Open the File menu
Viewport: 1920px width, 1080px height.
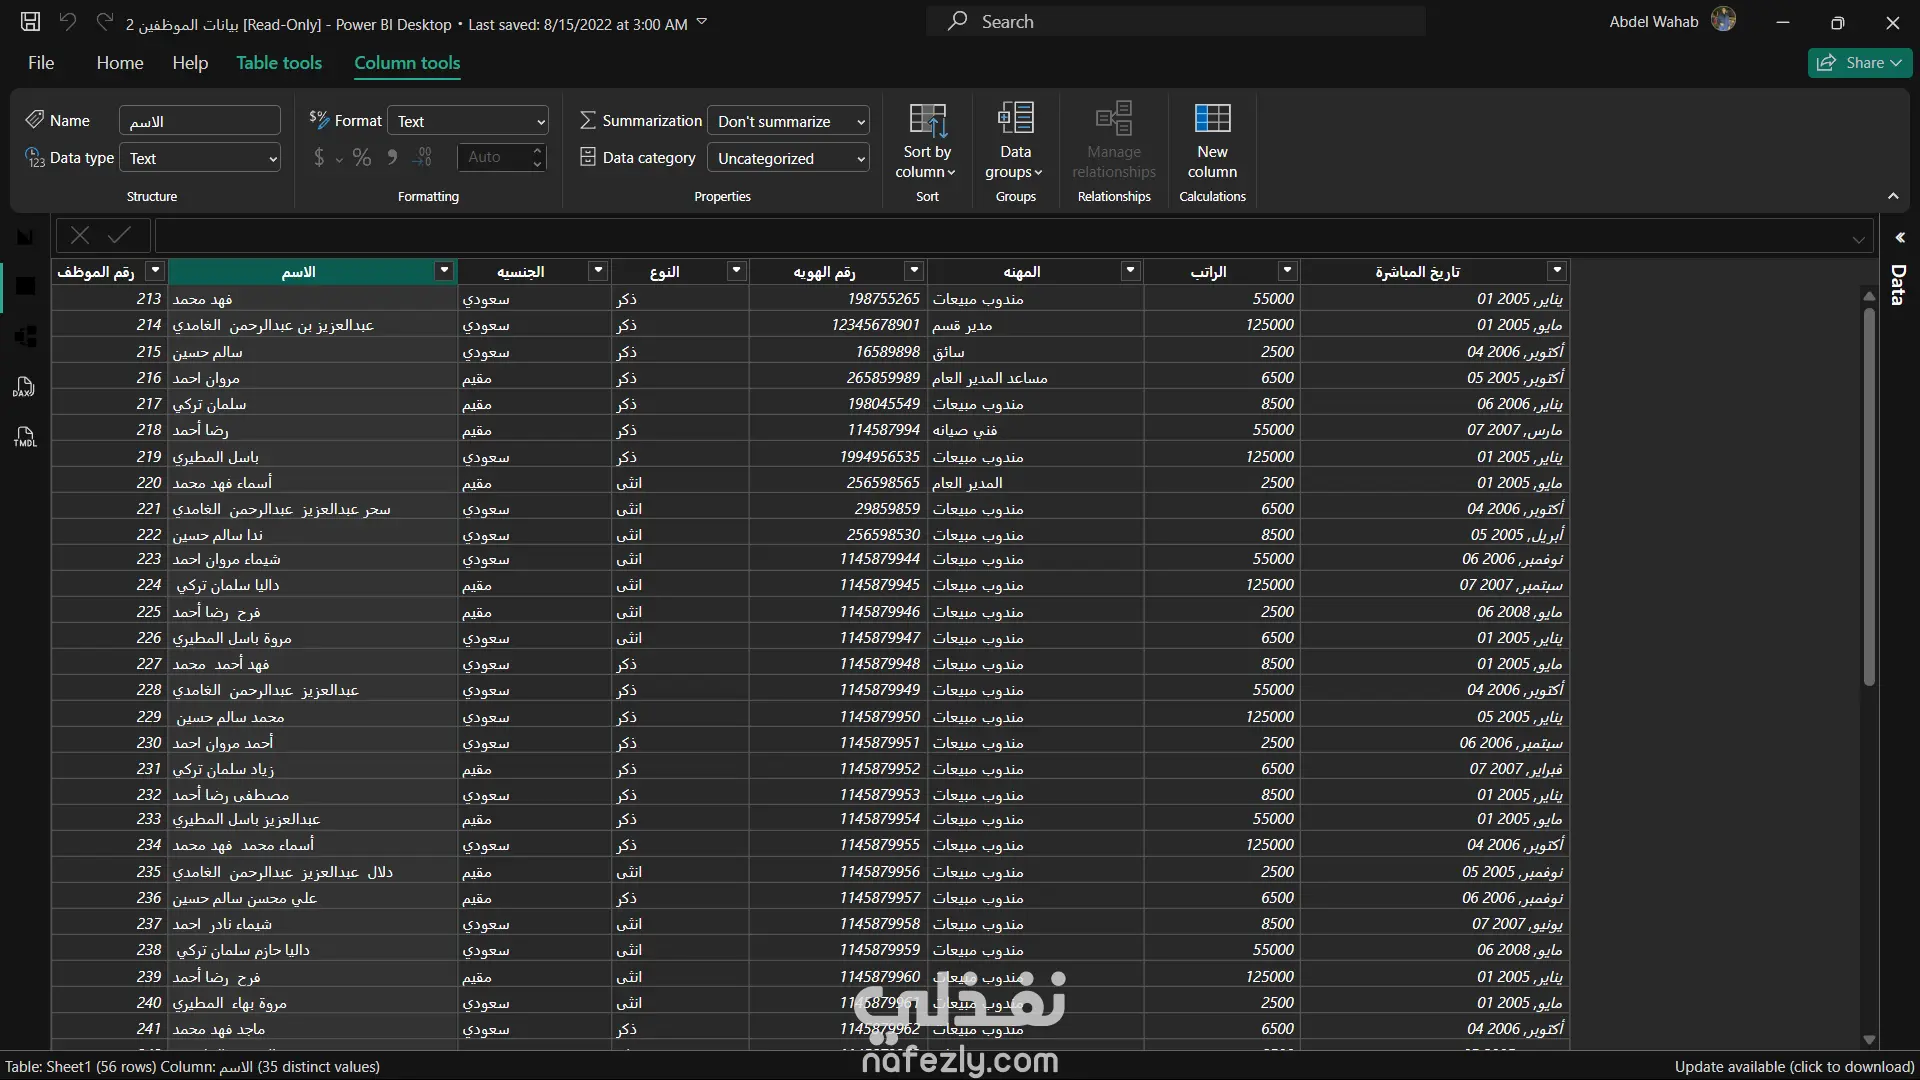pos(41,63)
